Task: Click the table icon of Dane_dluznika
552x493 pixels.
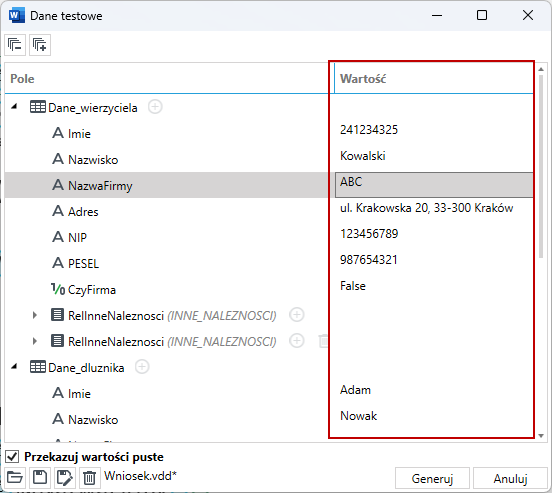Action: click(x=38, y=367)
